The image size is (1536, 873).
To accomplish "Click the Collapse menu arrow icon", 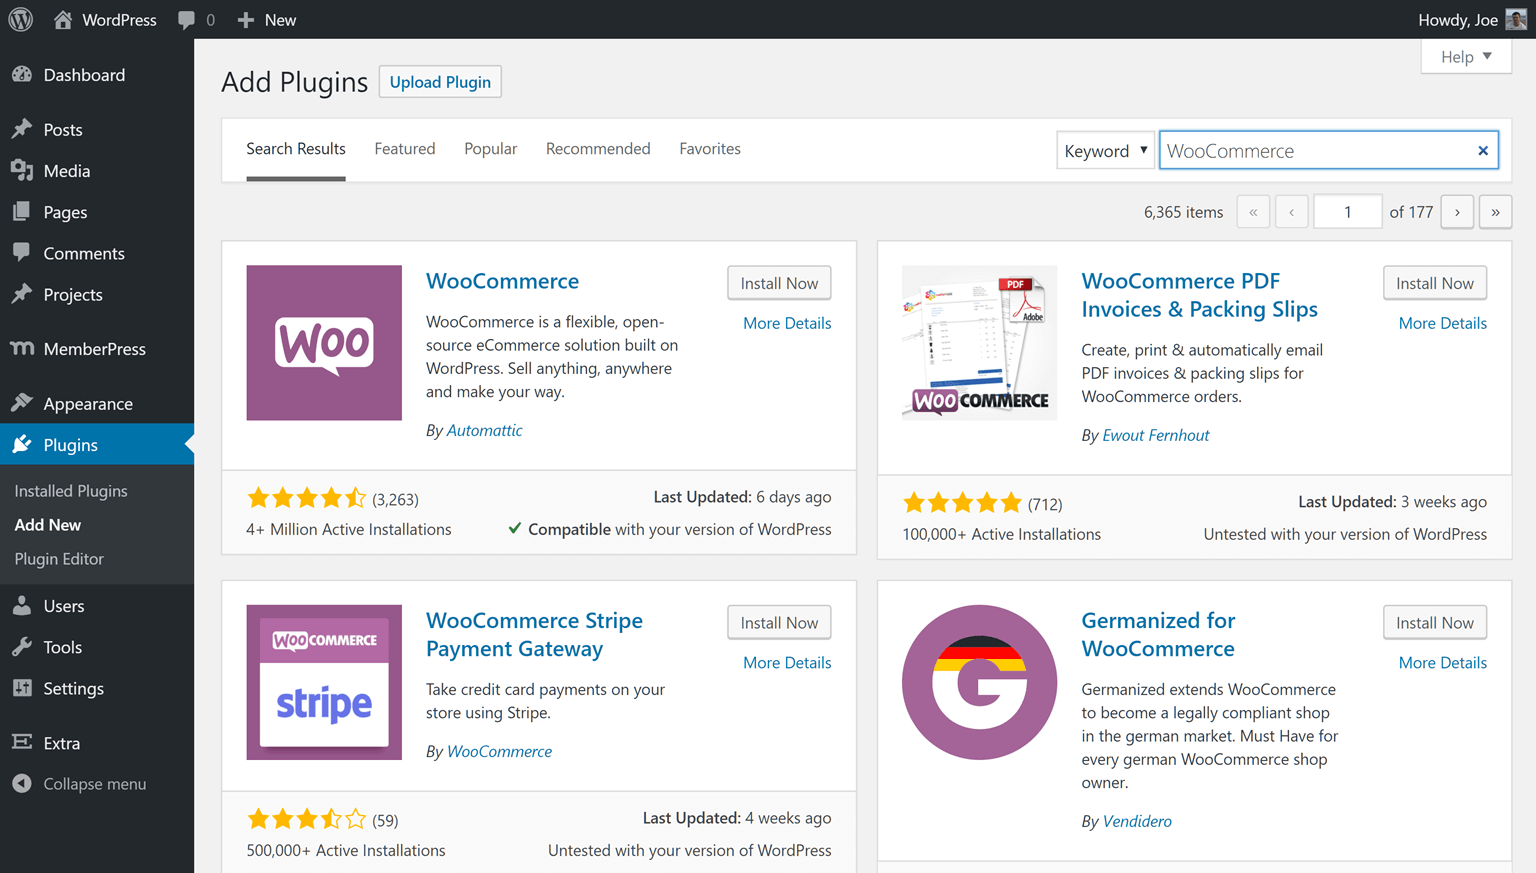I will (22, 784).
